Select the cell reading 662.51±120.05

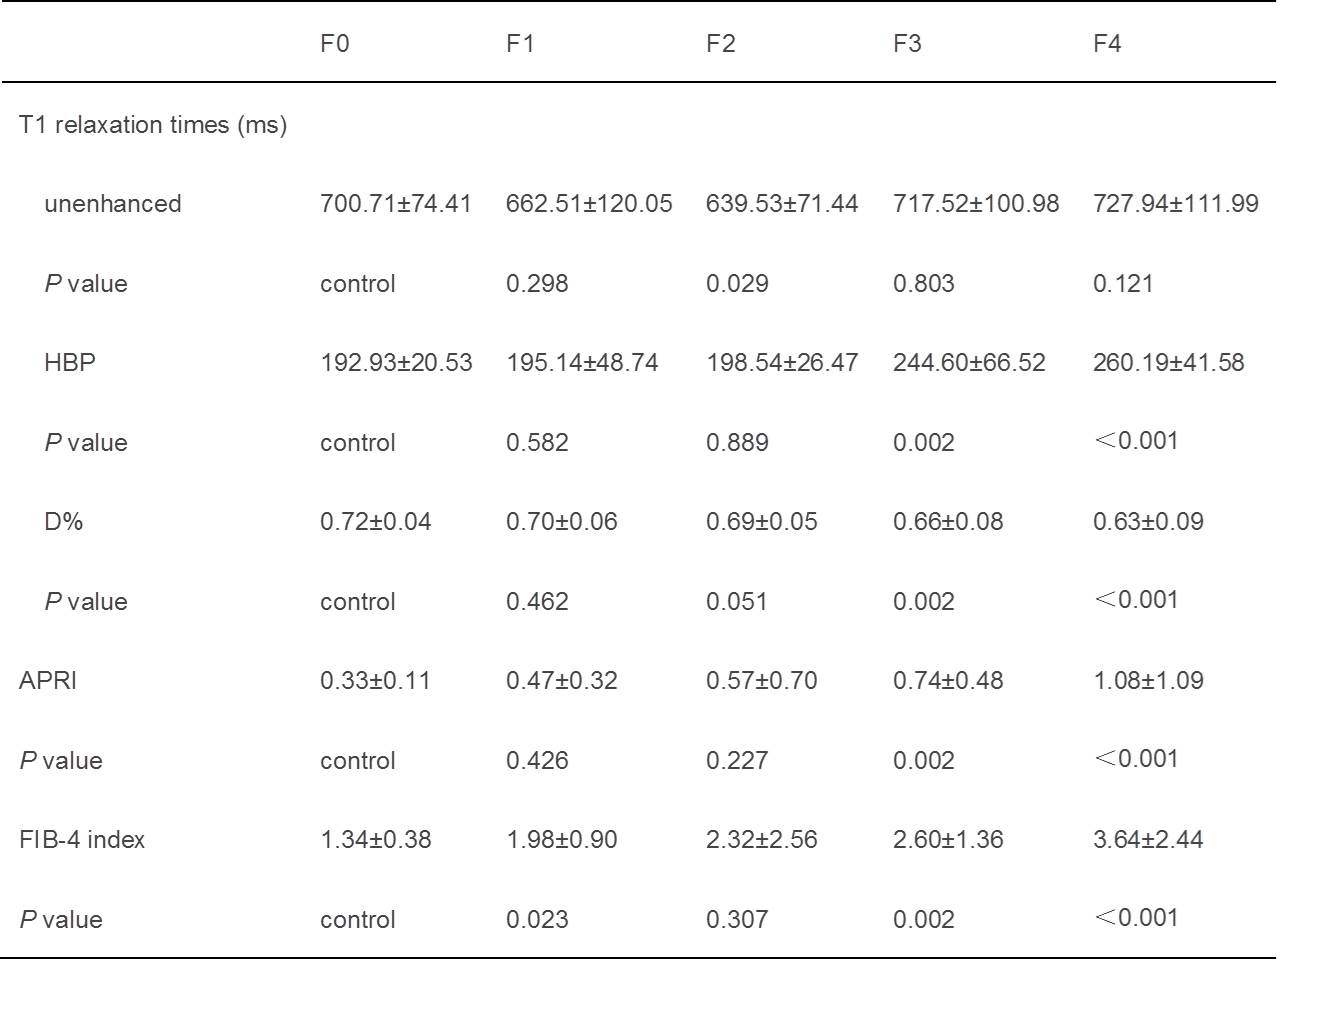click(x=589, y=204)
